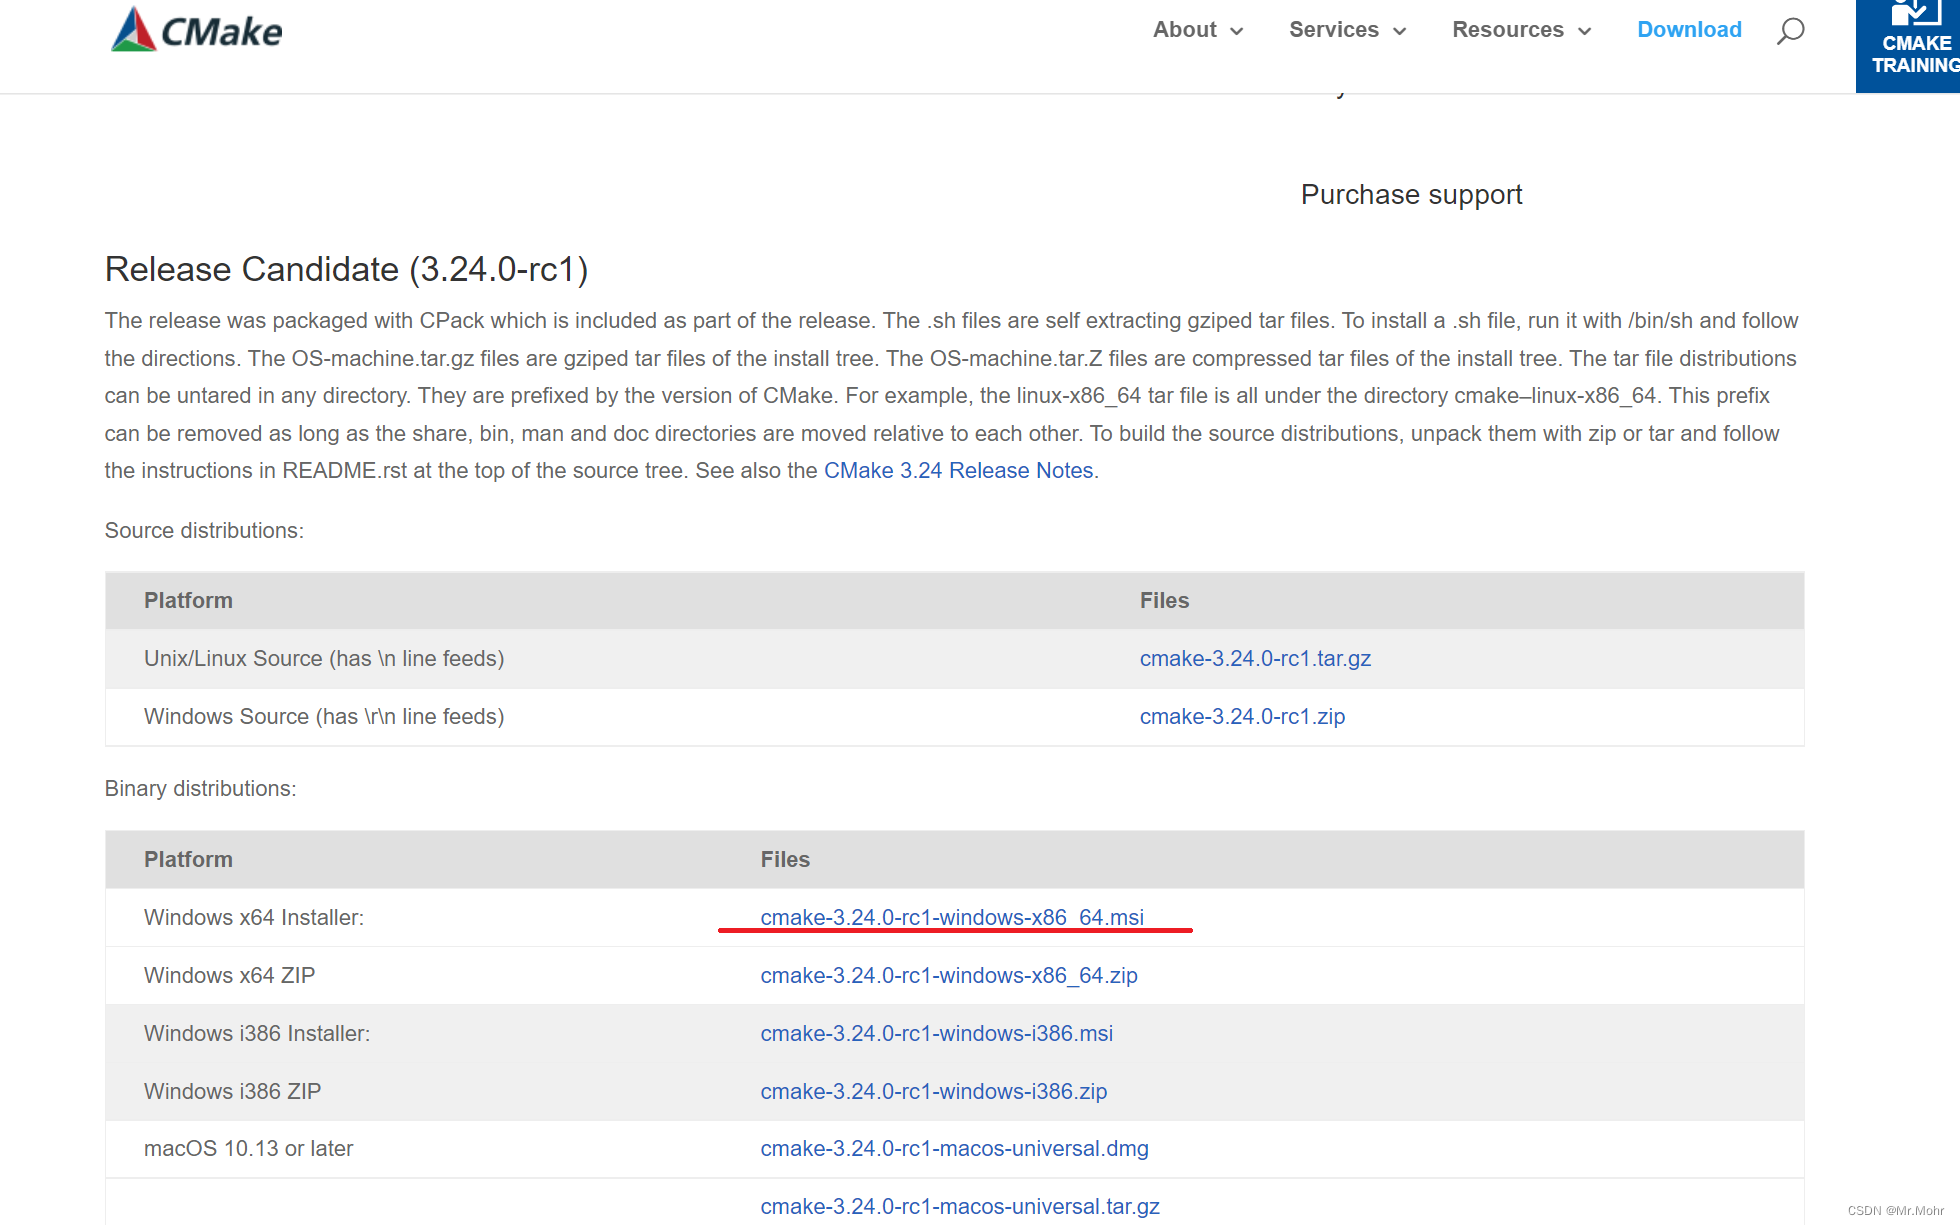The height and width of the screenshot is (1225, 1960).
Task: Download cmake-3.24.0-rc1.zip Windows source
Action: click(x=1242, y=716)
